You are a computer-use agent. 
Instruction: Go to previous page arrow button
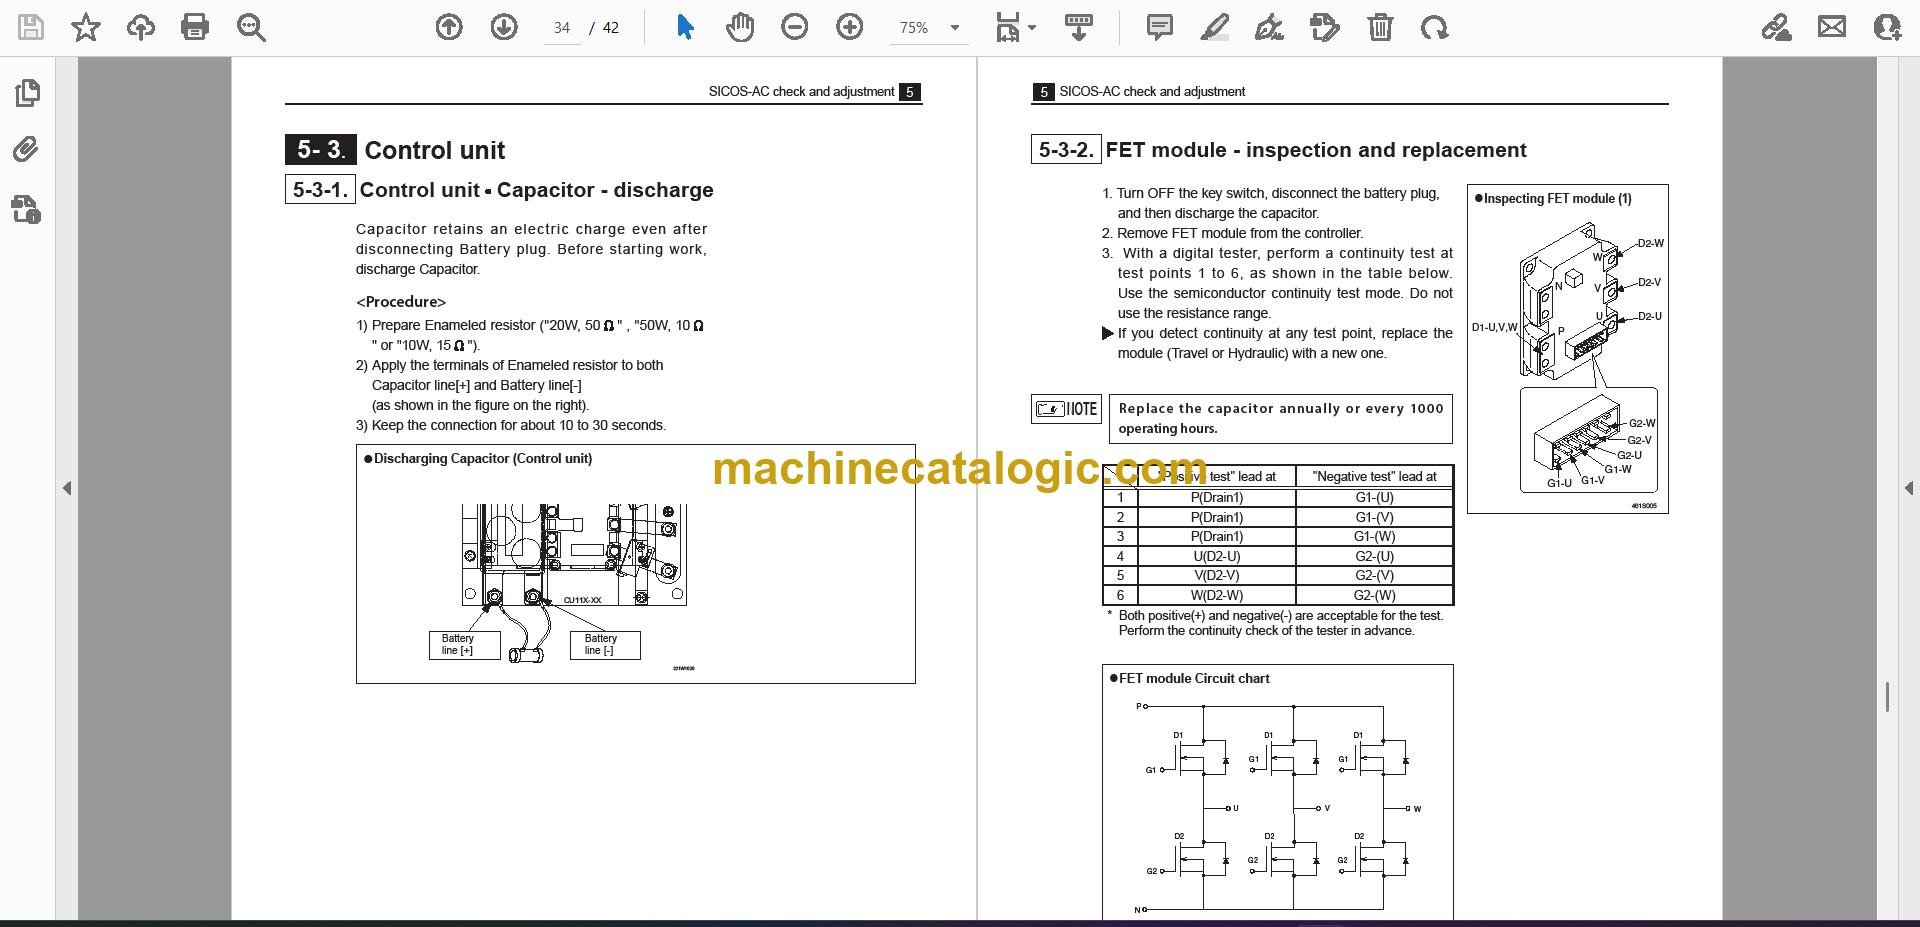pos(449,28)
